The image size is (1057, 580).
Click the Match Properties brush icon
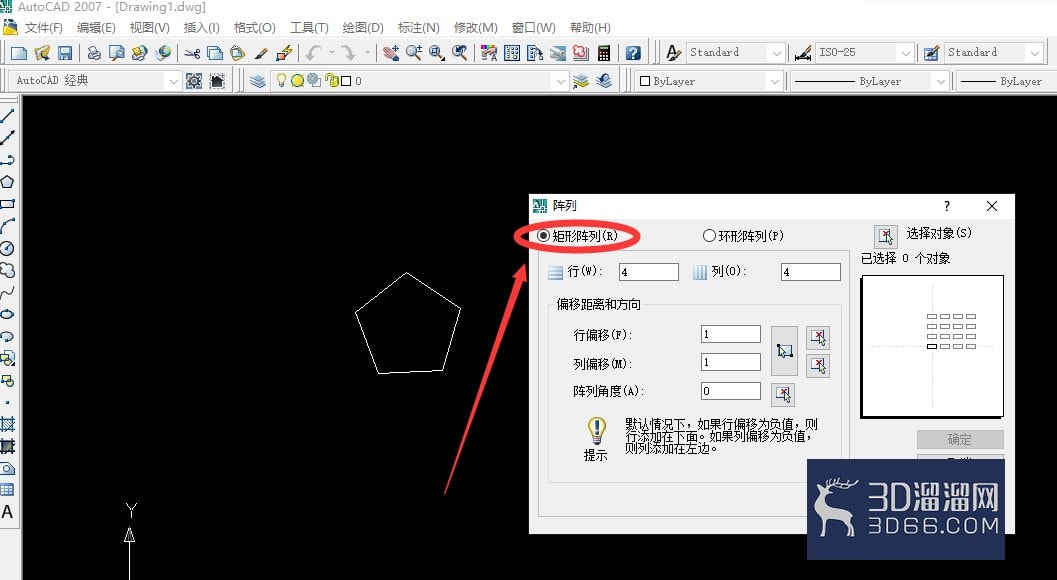click(261, 53)
